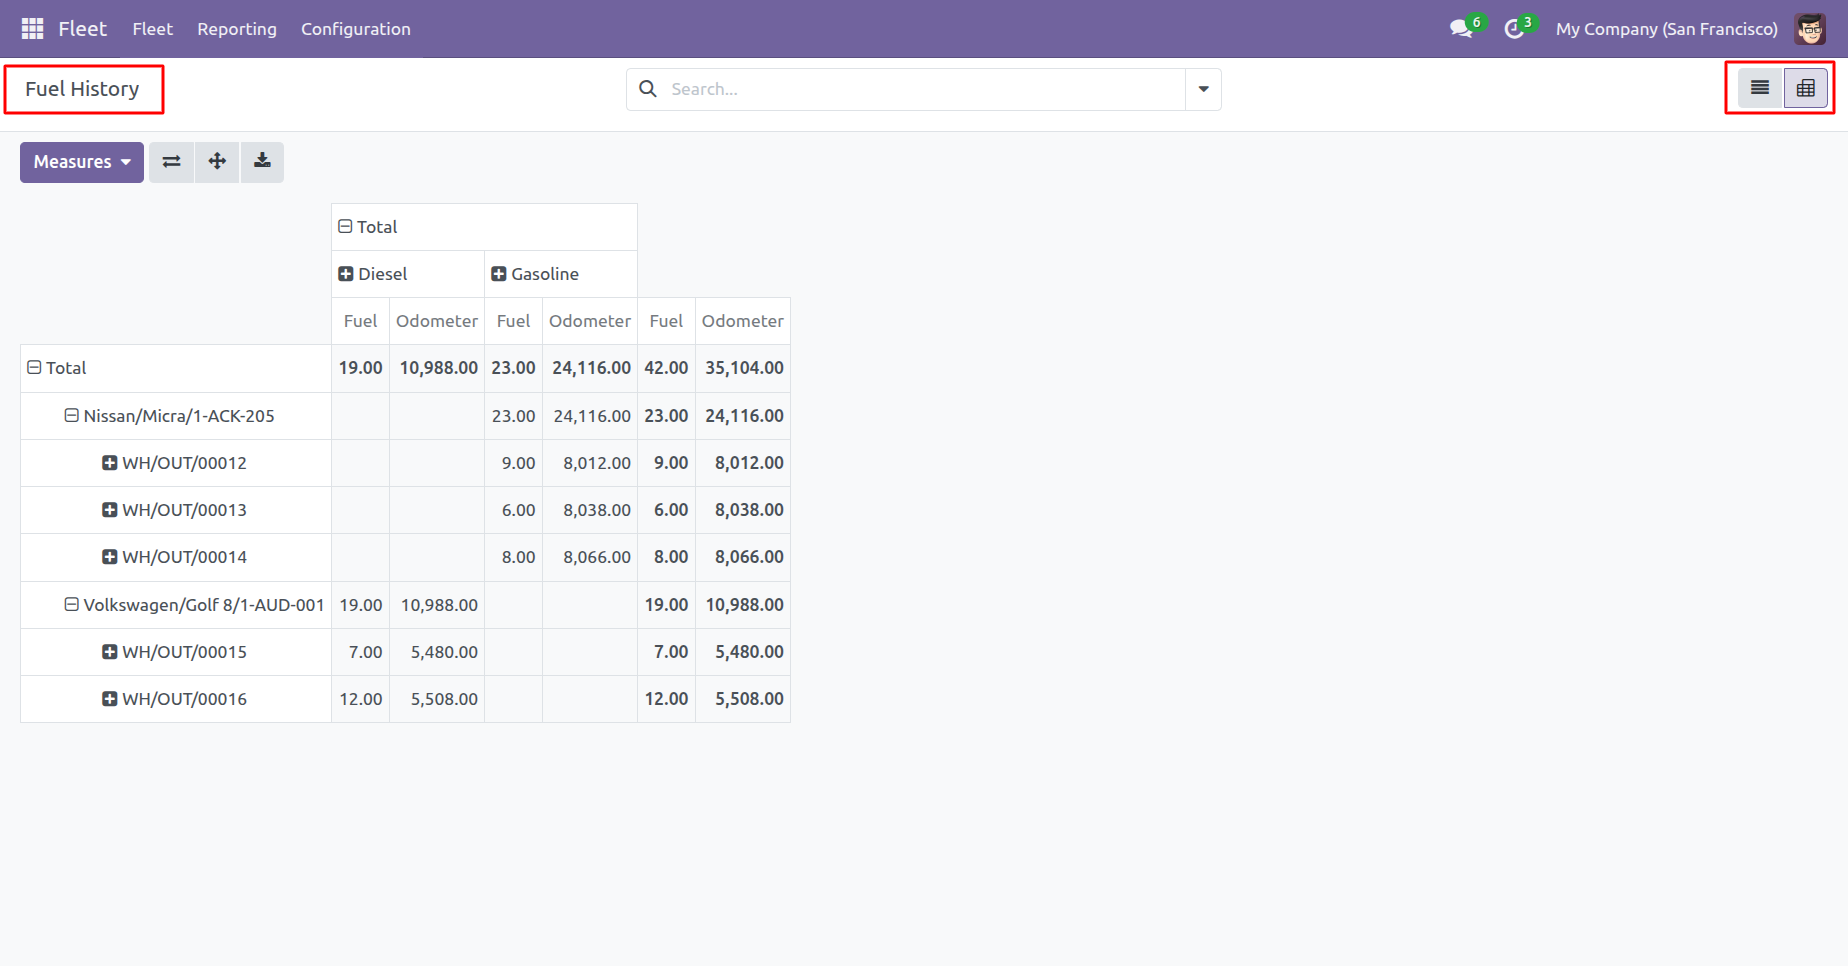Download the pivot table as xlsx

[262, 162]
